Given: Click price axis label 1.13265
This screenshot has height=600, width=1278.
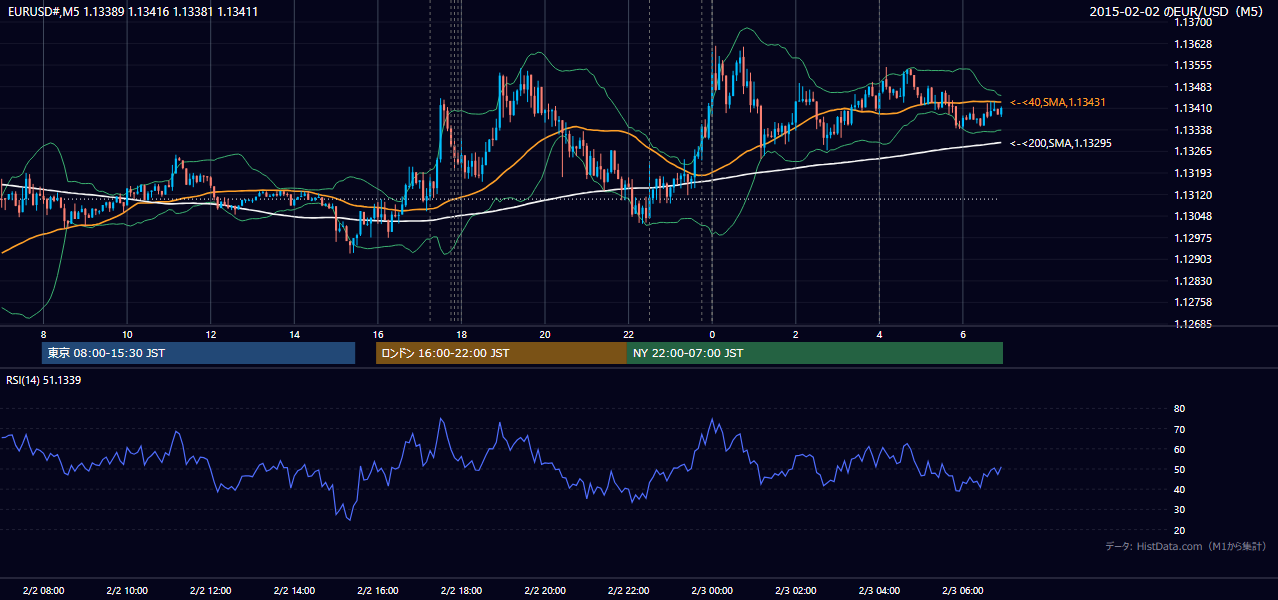Looking at the screenshot, I should [x=1193, y=151].
